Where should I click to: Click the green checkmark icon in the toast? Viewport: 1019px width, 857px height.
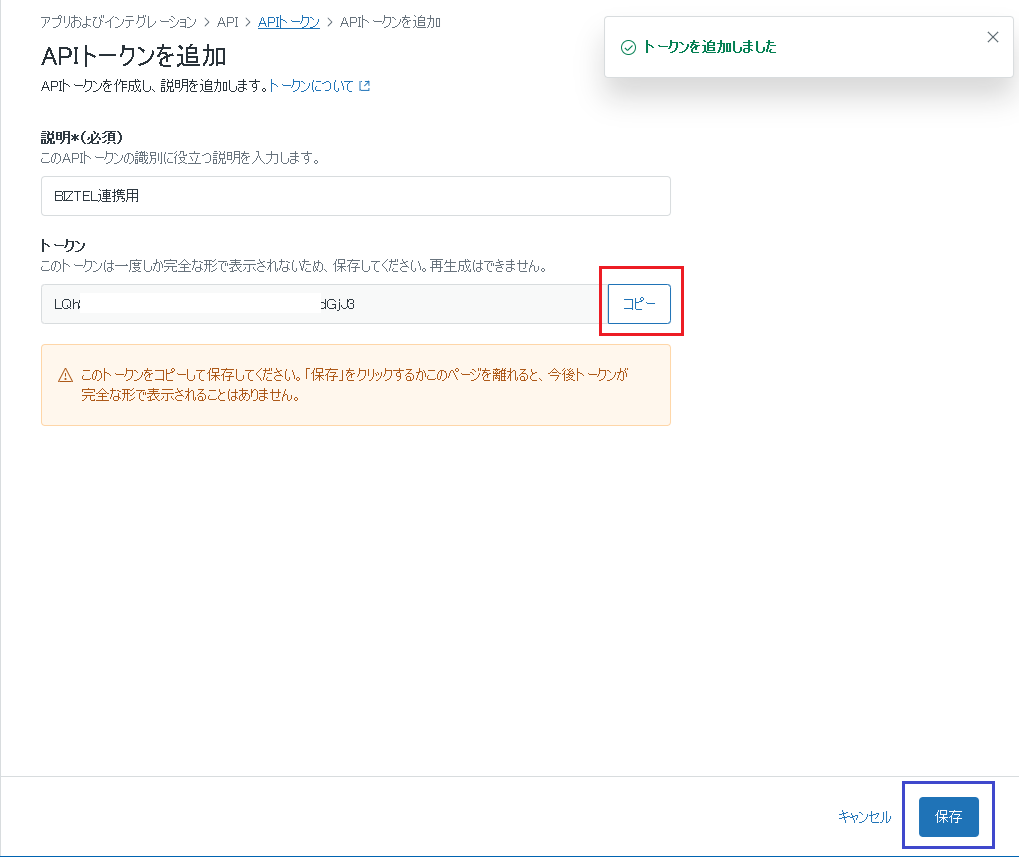[x=628, y=46]
